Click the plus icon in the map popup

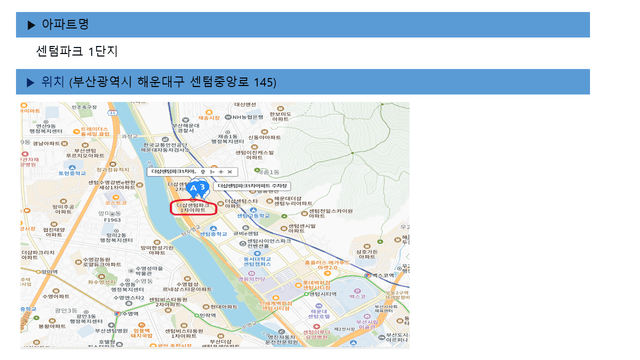click(x=221, y=172)
